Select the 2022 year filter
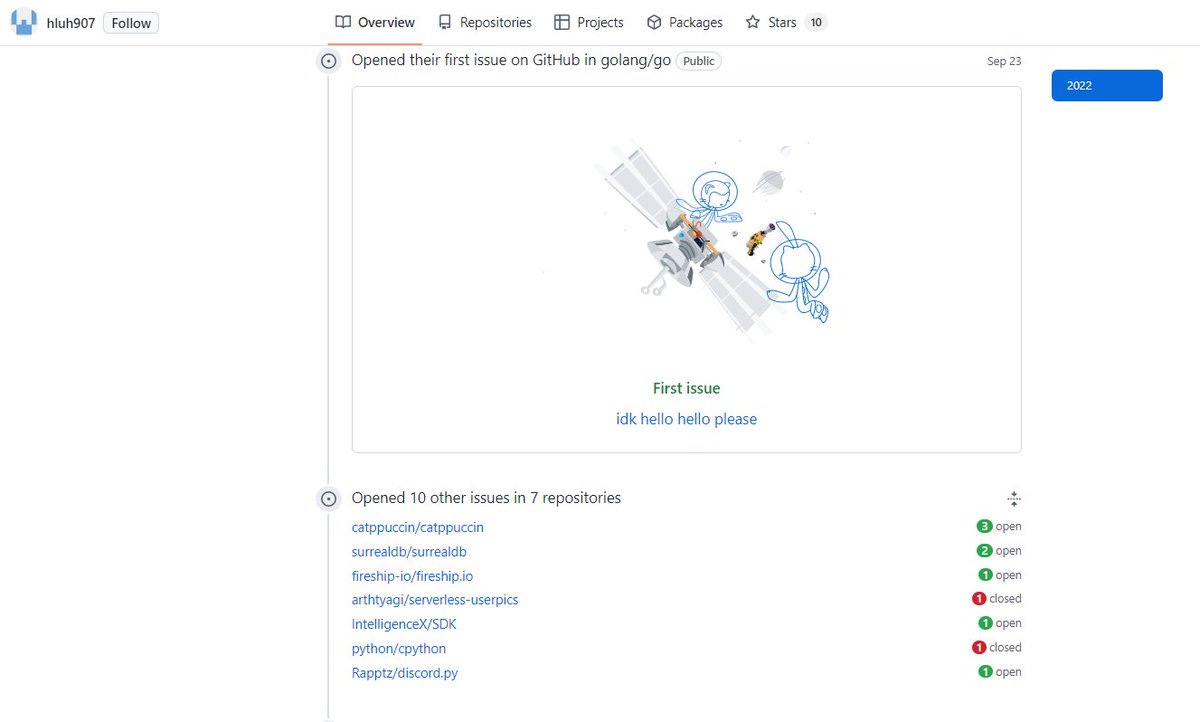The image size is (1200, 722). tap(1107, 85)
